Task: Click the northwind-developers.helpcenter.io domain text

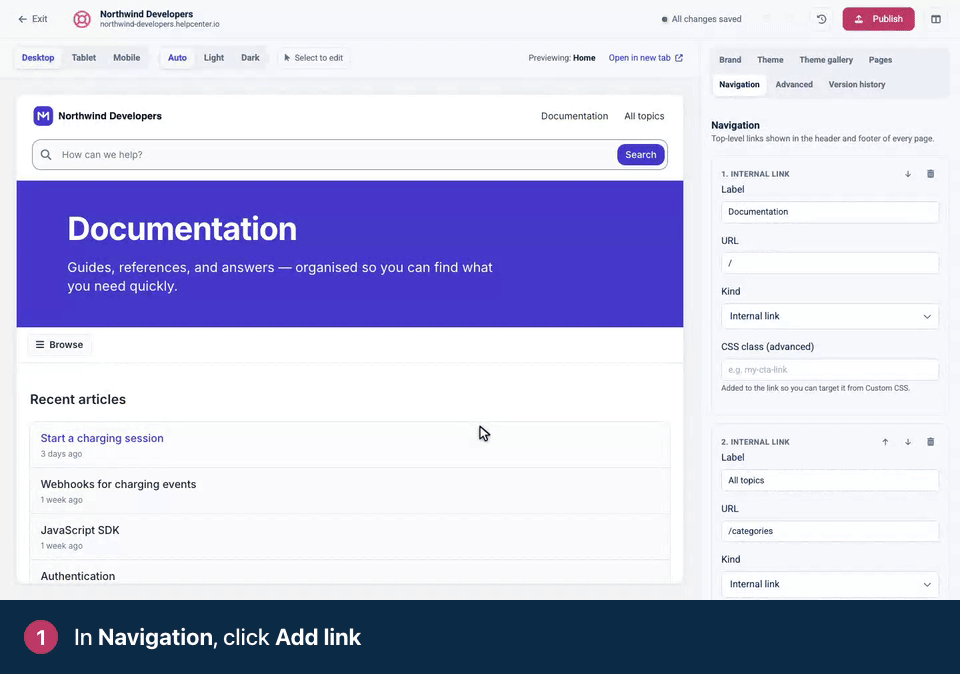Action: 160,24
